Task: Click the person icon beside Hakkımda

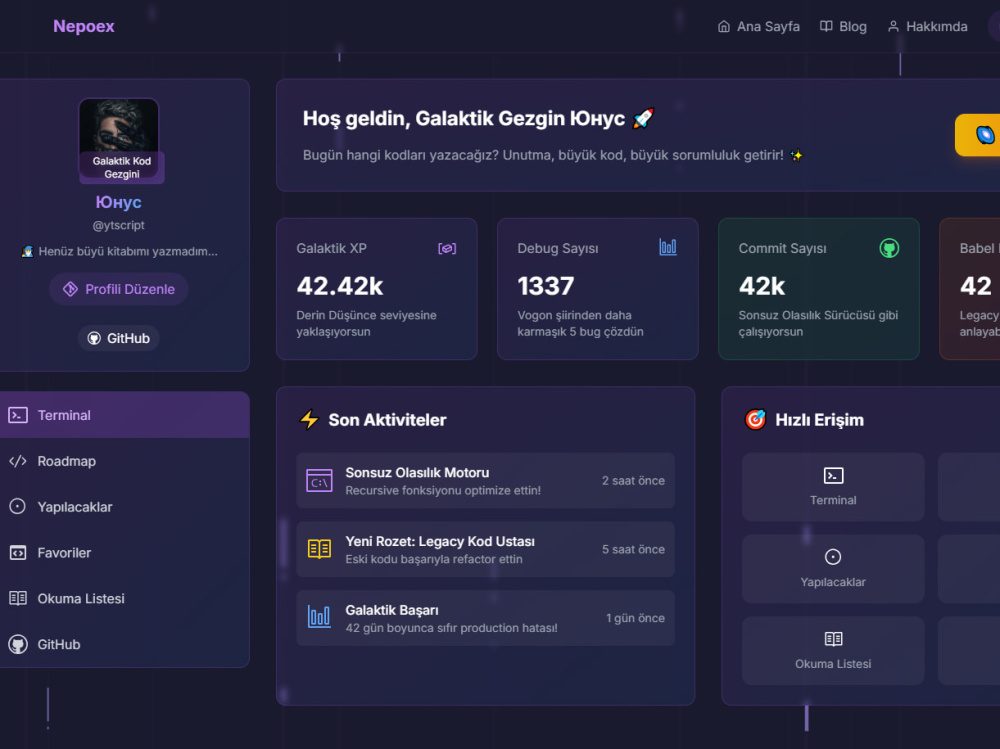Action: pyautogui.click(x=893, y=26)
